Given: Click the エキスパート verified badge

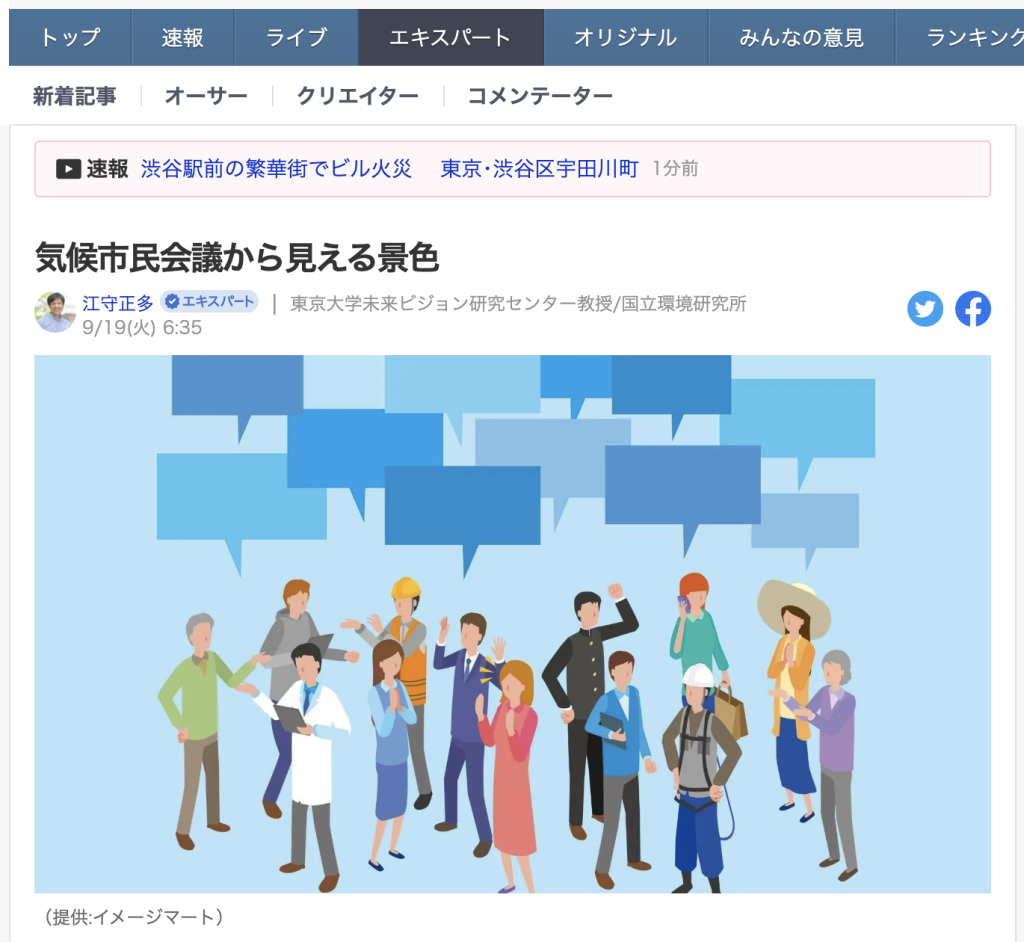Looking at the screenshot, I should 209,302.
